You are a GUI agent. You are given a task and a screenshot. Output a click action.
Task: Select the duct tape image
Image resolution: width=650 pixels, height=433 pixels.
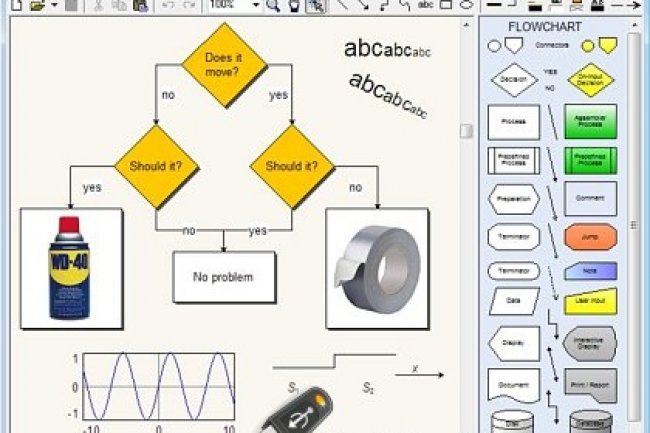pyautogui.click(x=376, y=267)
